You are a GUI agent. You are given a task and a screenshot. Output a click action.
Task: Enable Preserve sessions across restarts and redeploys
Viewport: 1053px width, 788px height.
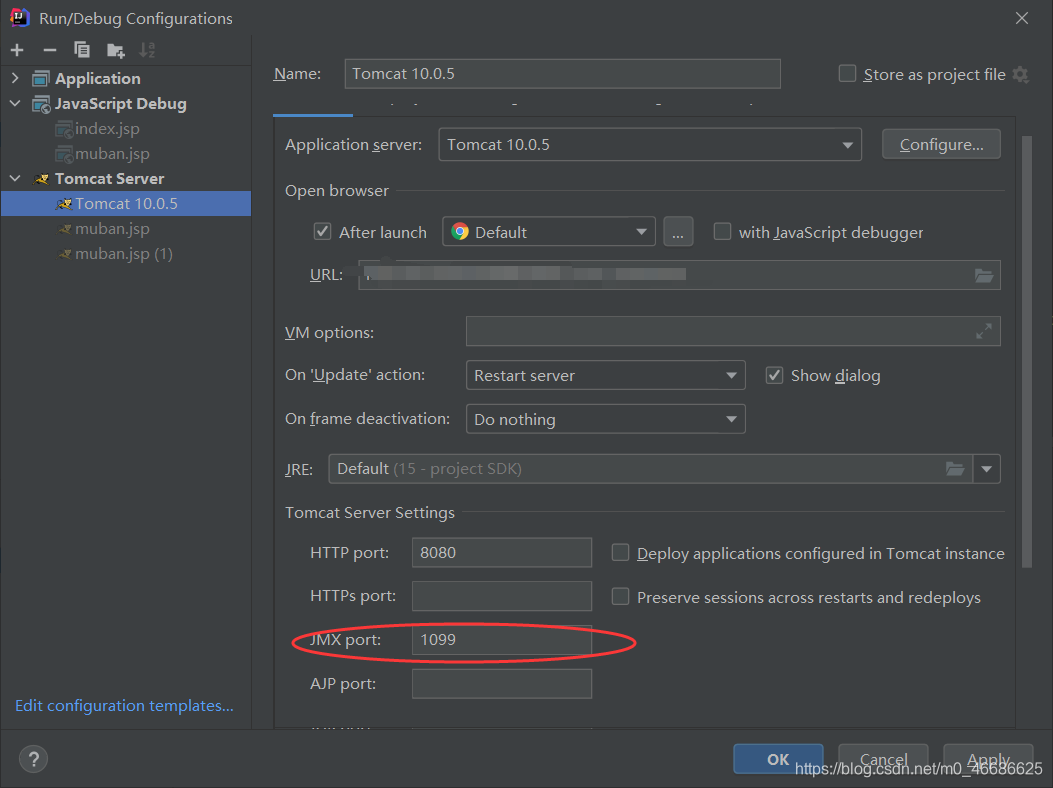pos(621,597)
